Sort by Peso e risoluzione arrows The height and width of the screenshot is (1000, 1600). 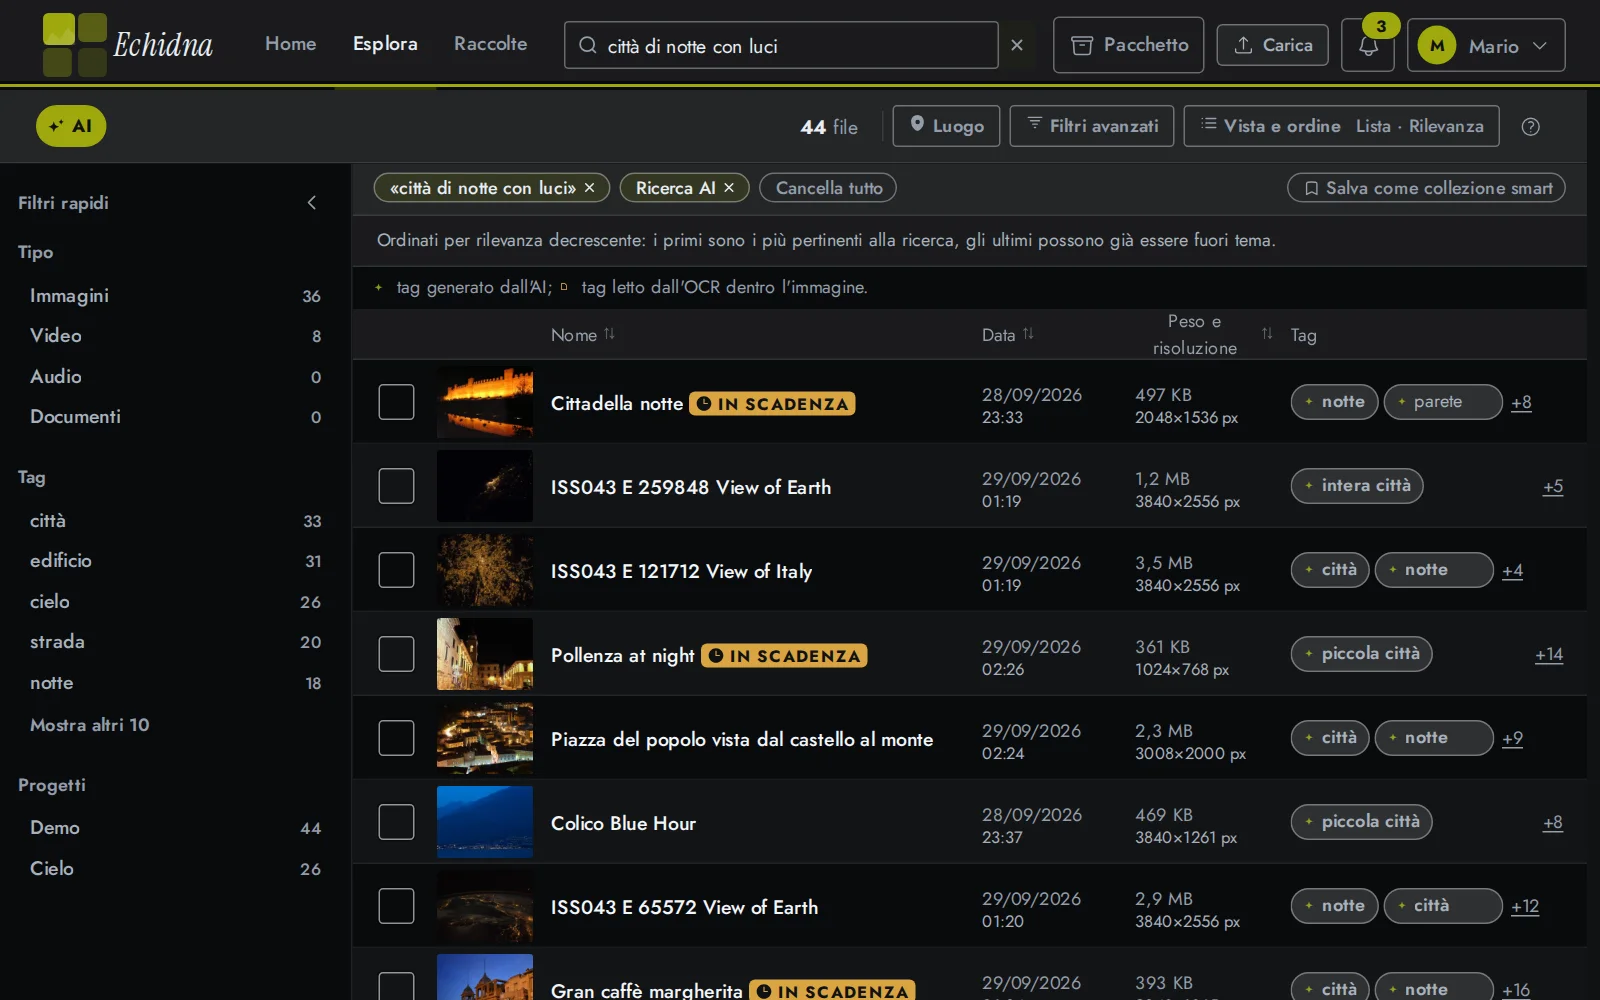point(1267,334)
